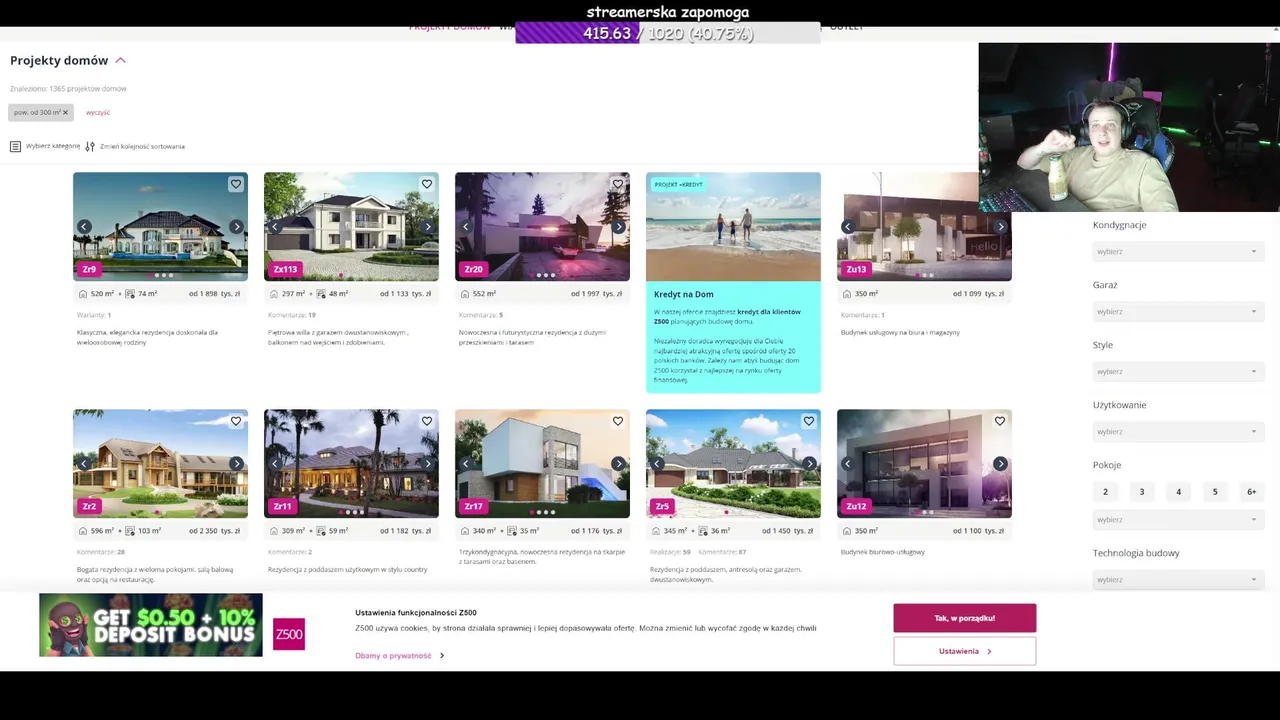
Task: Show next photo of Zr11 project
Action: [x=428, y=464]
